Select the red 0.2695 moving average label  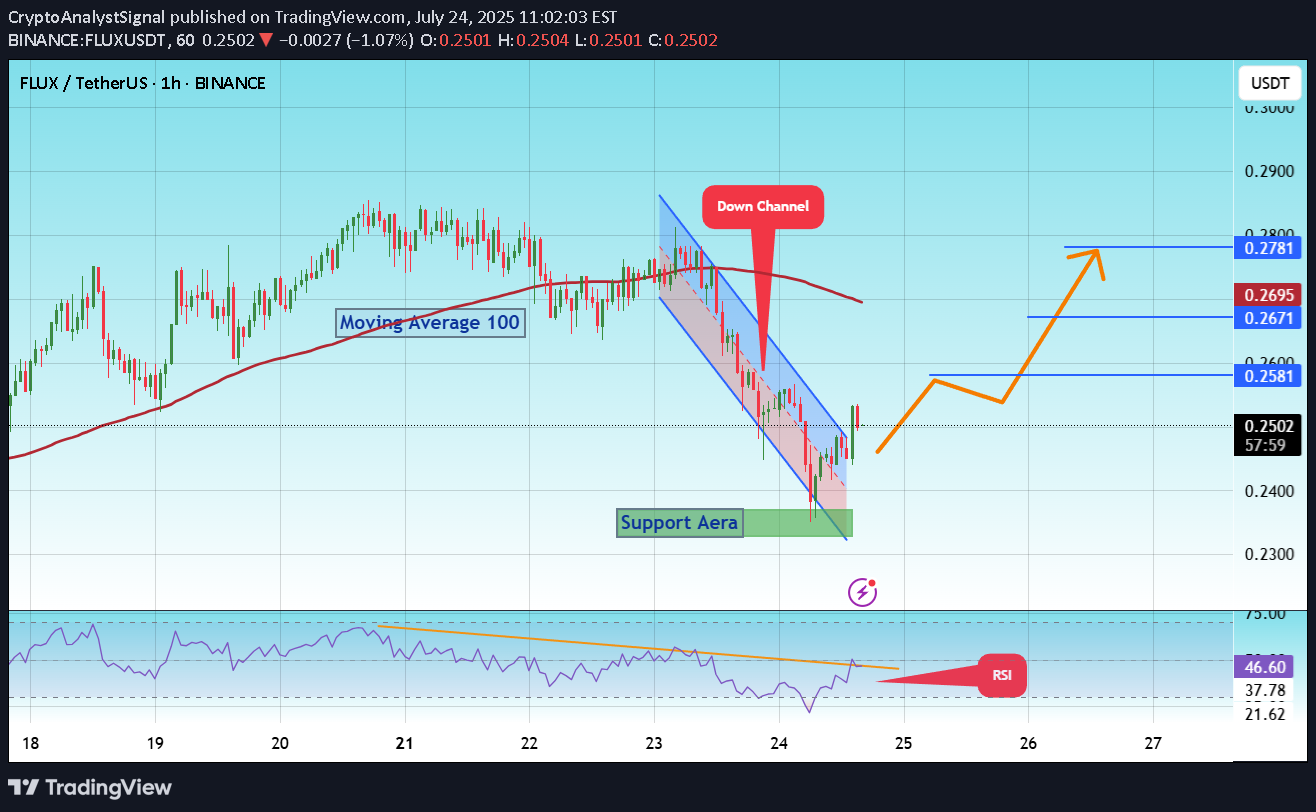click(1270, 295)
